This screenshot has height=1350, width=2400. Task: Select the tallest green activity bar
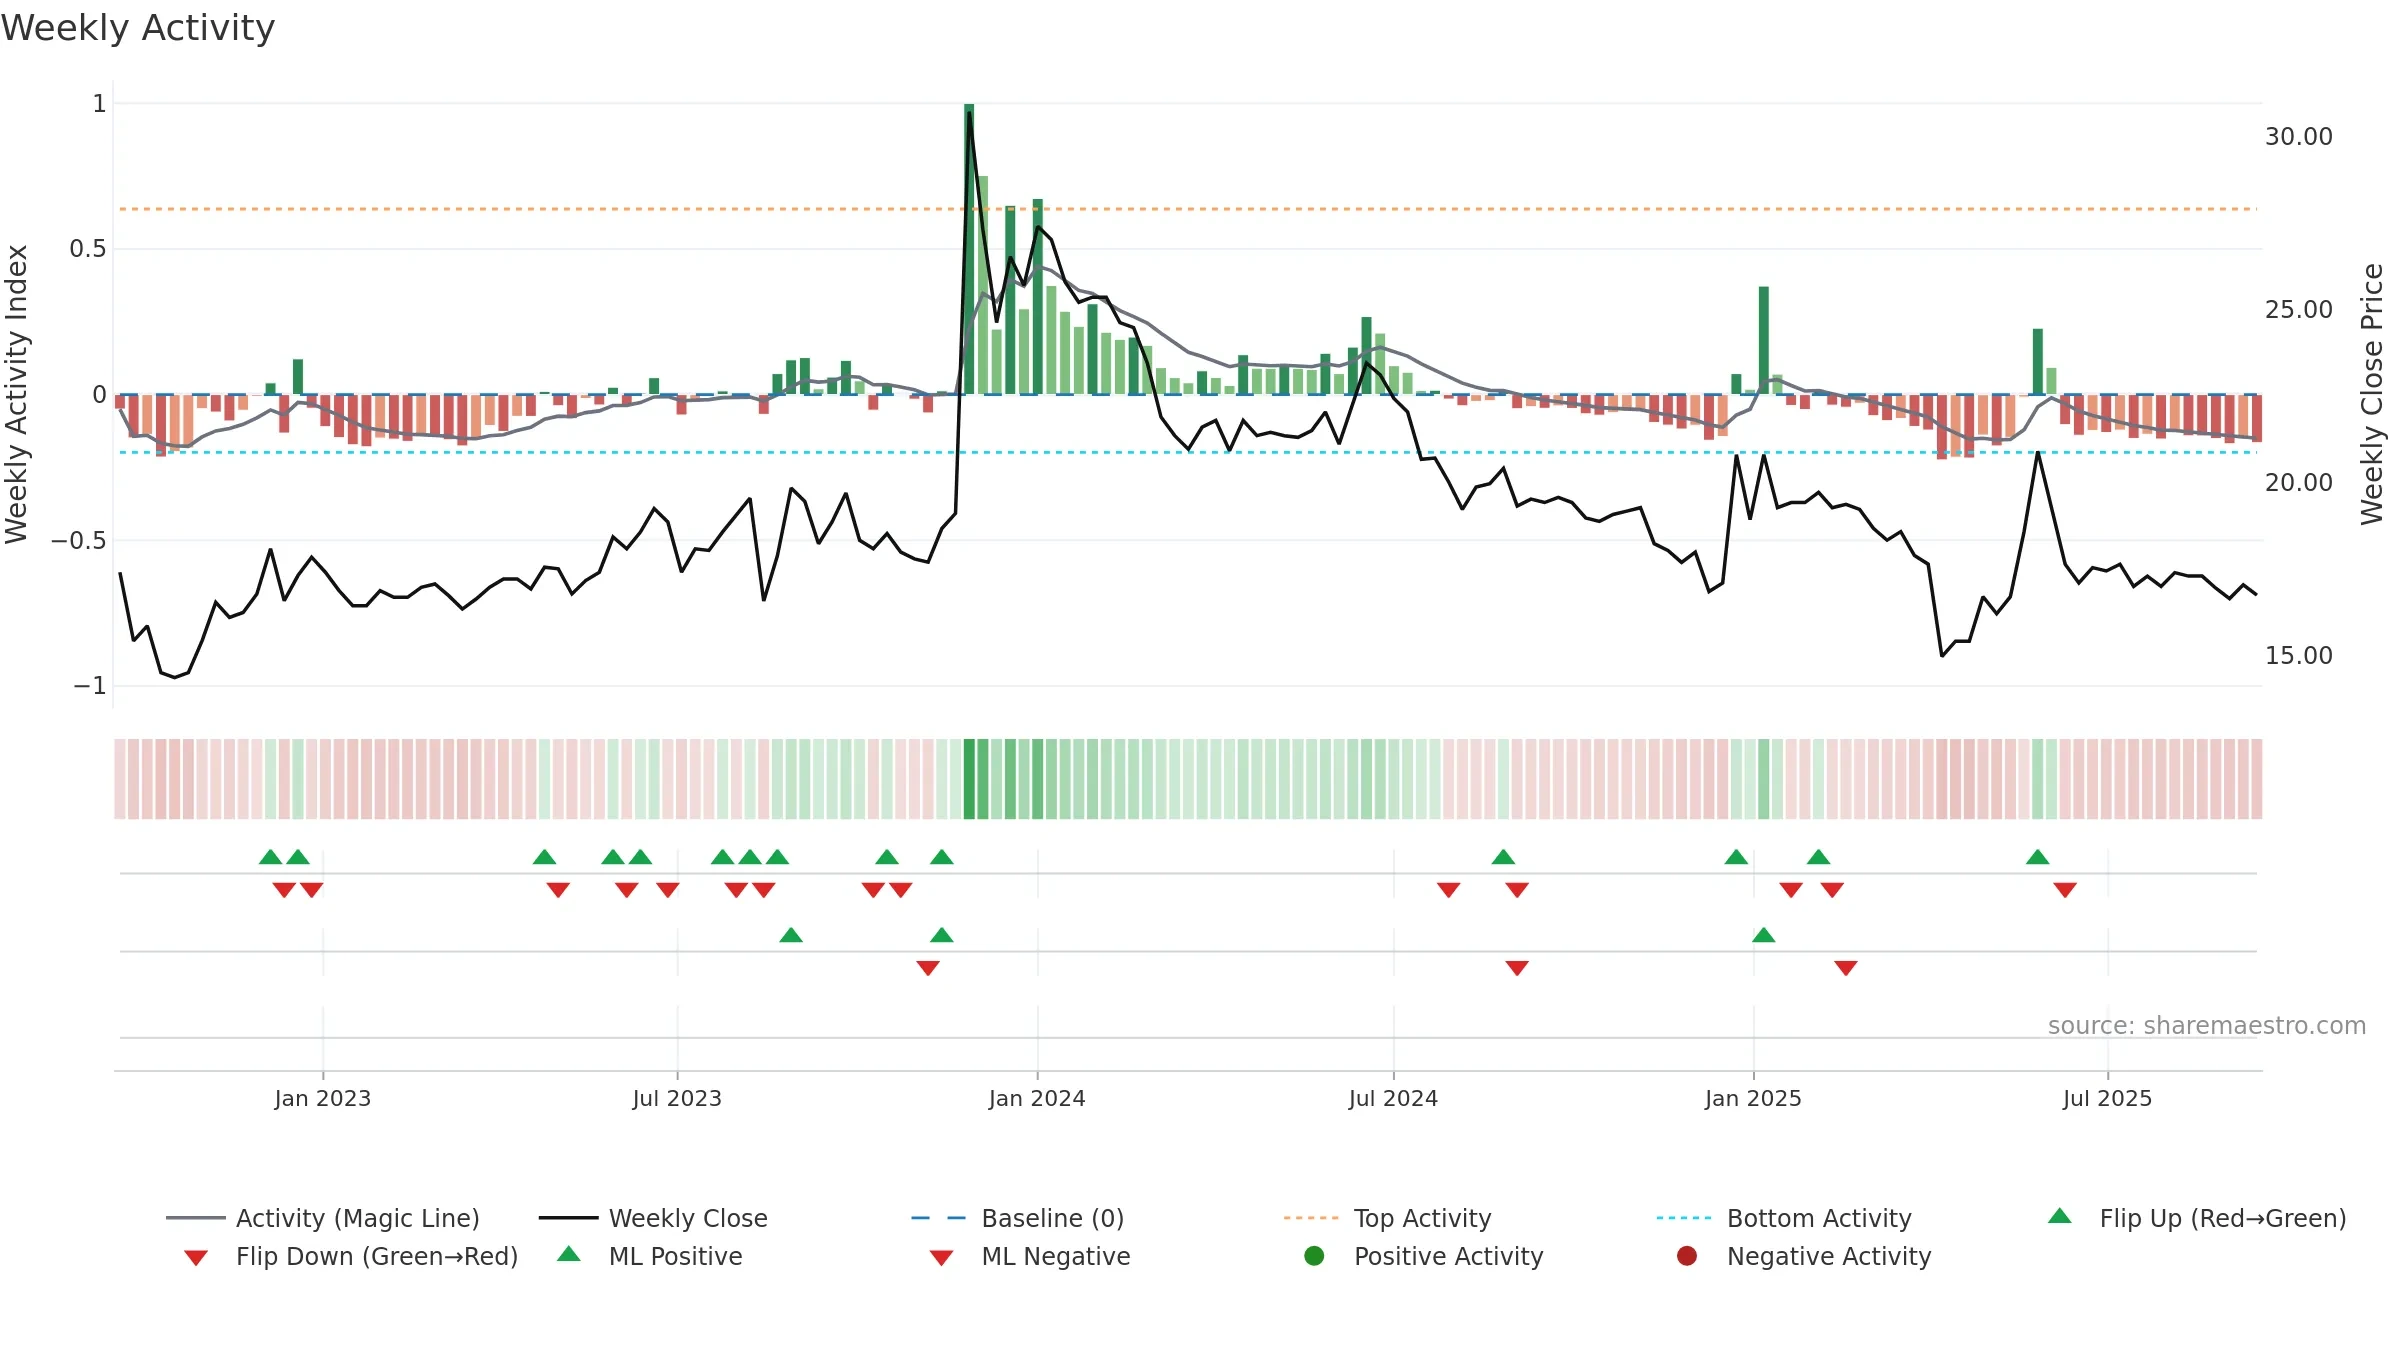[x=969, y=249]
